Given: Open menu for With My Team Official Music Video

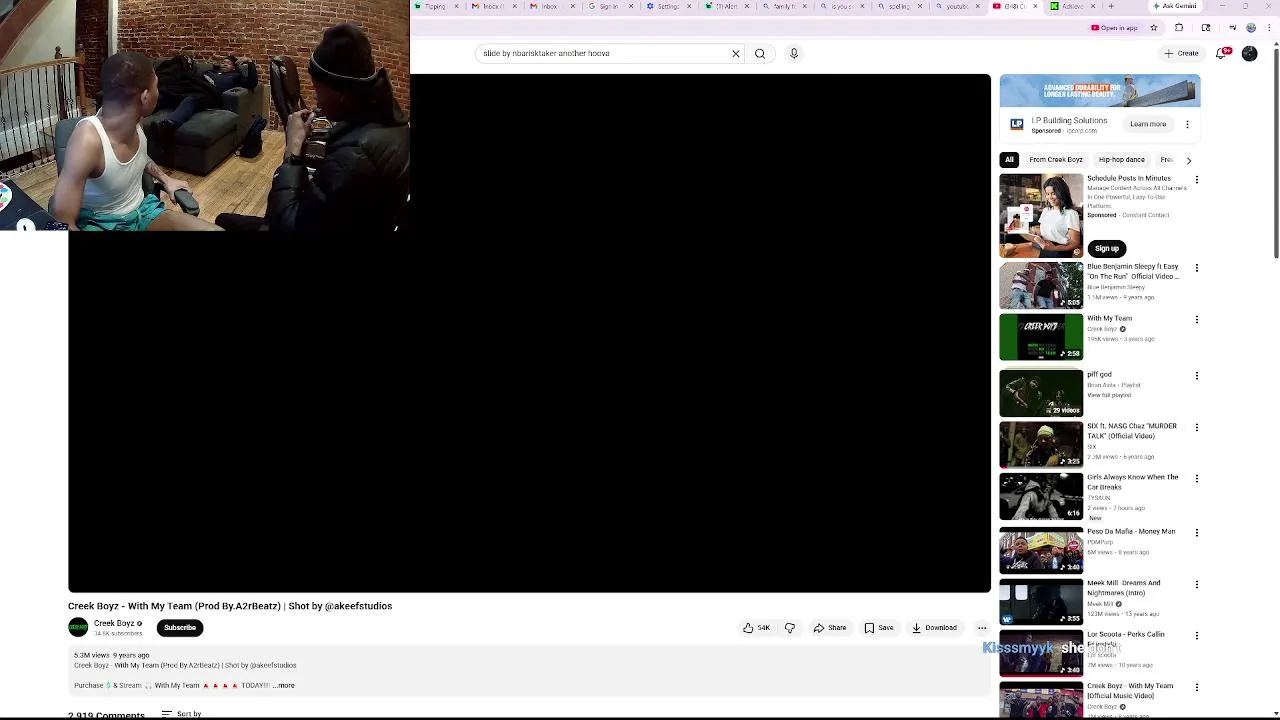Looking at the screenshot, I should pos(1196,688).
